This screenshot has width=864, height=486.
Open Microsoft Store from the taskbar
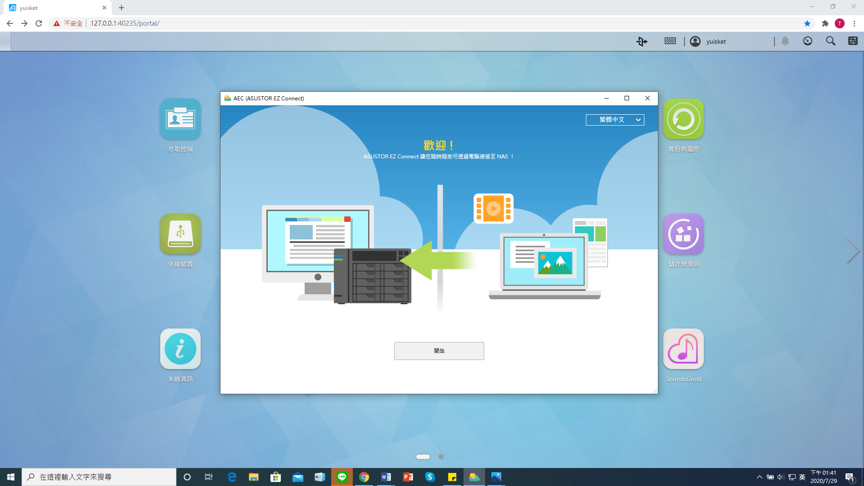(276, 477)
